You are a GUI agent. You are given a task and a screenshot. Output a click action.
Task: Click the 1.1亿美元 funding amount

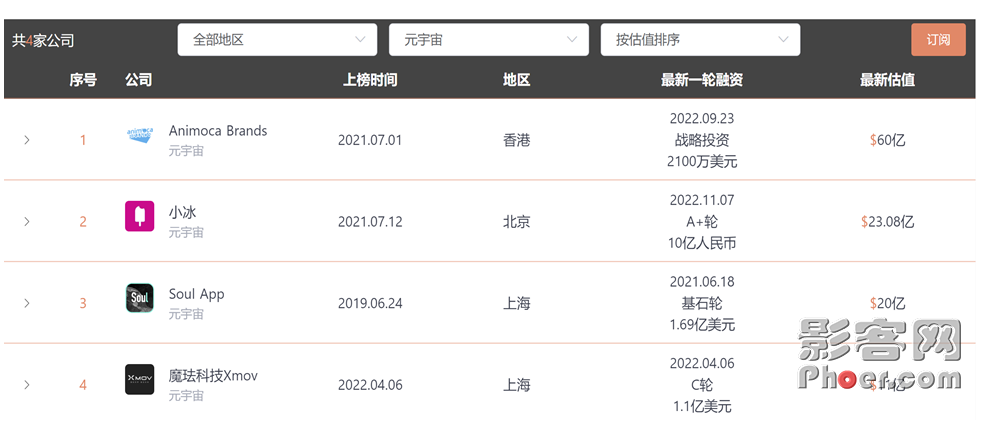coord(702,406)
